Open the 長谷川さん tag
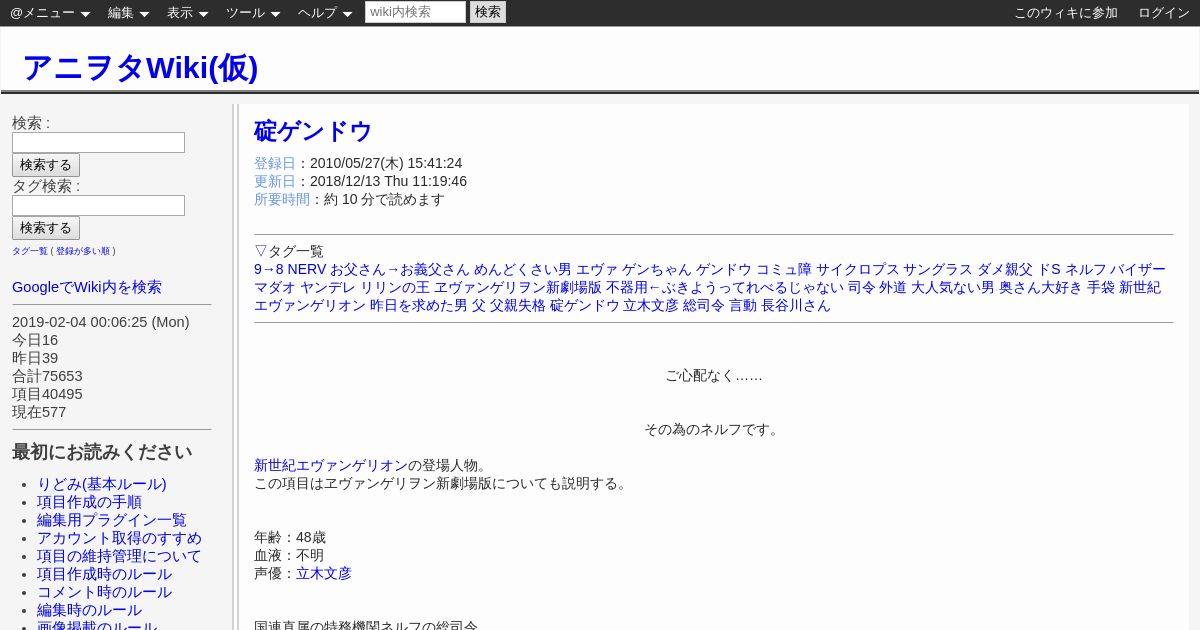This screenshot has width=1200, height=630. click(796, 305)
